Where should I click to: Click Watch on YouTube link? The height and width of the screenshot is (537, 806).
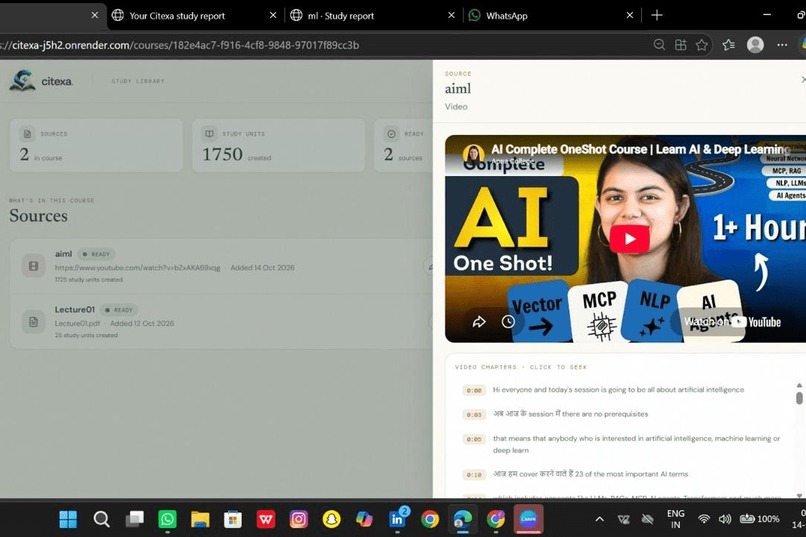[731, 322]
